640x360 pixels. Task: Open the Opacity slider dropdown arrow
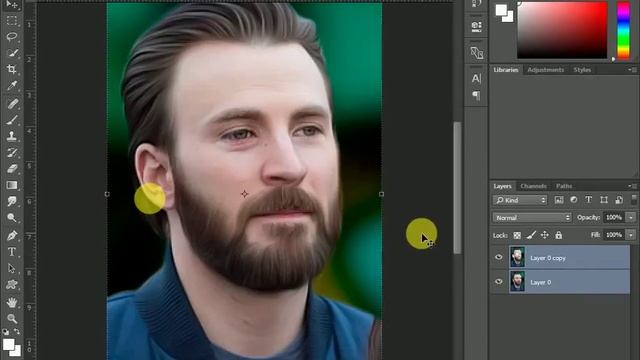631,218
